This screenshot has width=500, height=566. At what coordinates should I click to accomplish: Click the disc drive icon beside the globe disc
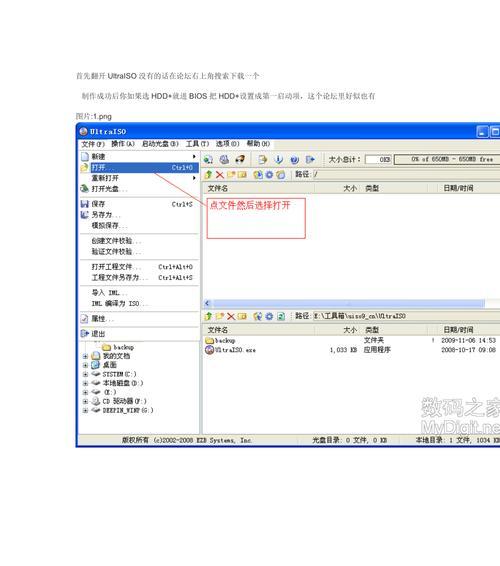point(224,159)
